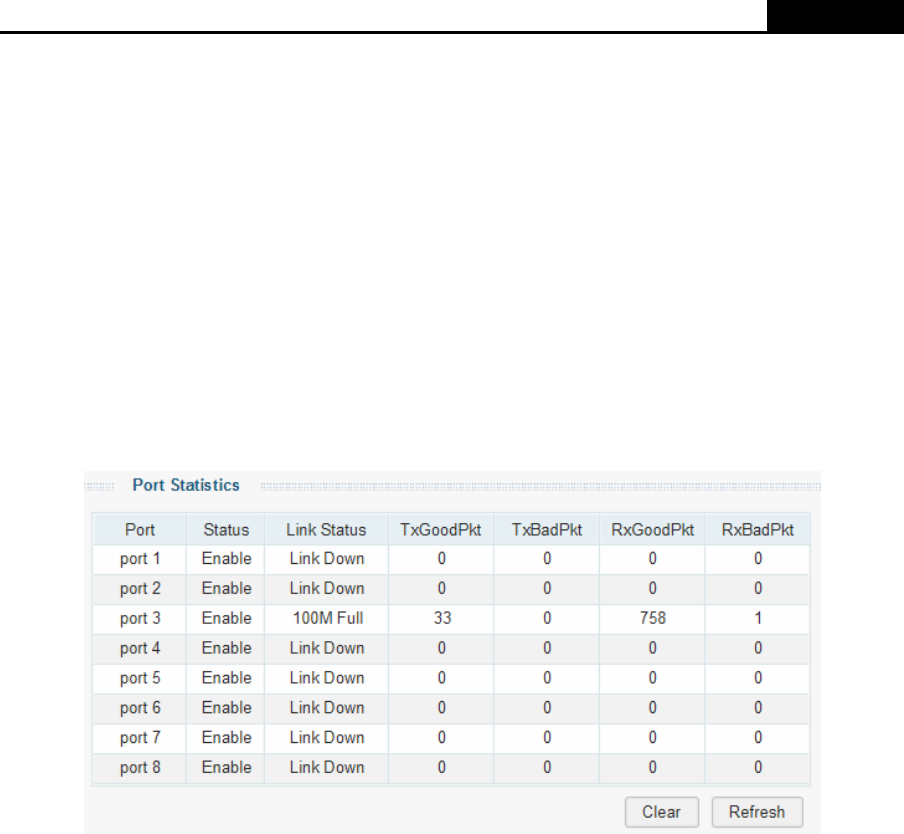Click RxGoodPkt value 0 in port 5 row

(652, 678)
